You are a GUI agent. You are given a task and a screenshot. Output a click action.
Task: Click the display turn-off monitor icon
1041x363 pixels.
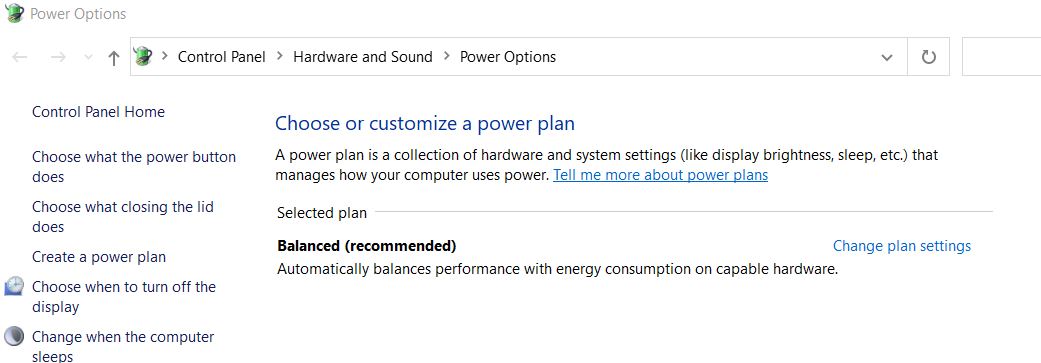14,287
